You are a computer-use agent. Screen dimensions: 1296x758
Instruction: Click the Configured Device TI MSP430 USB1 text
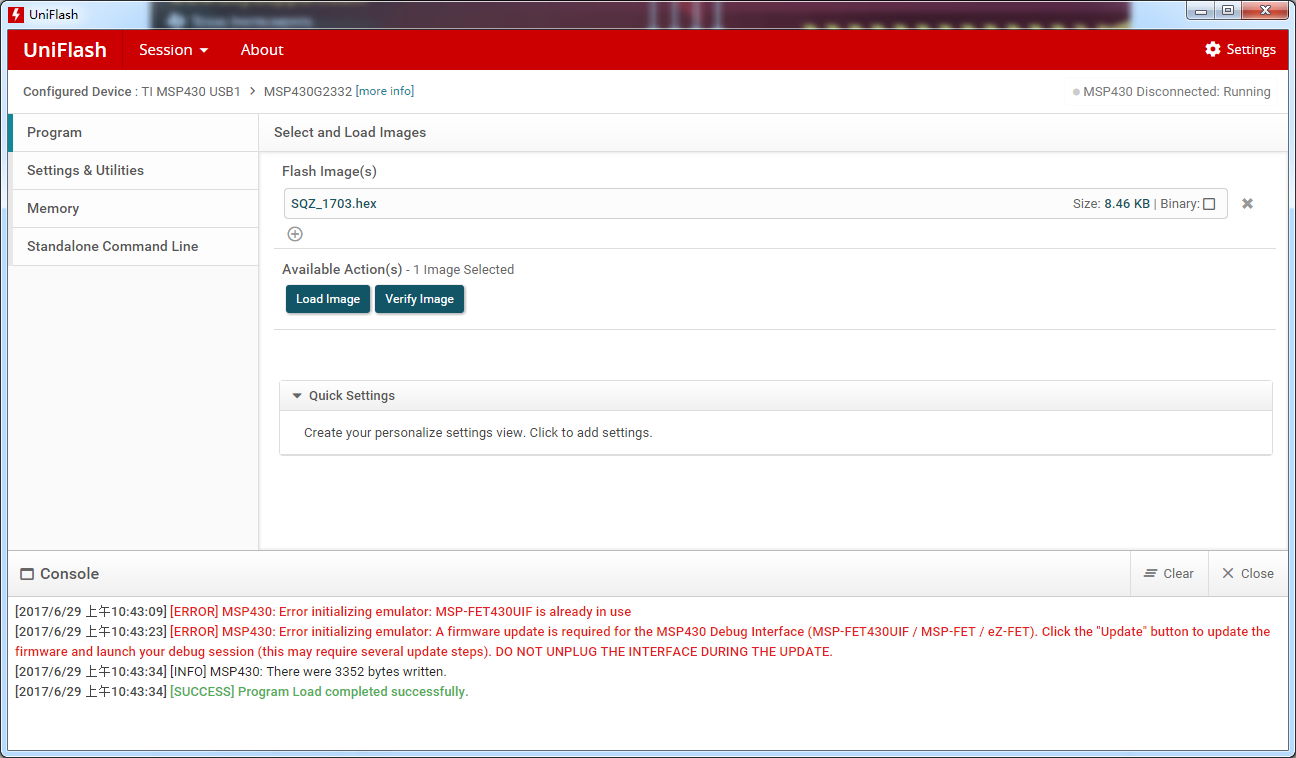[x=132, y=92]
